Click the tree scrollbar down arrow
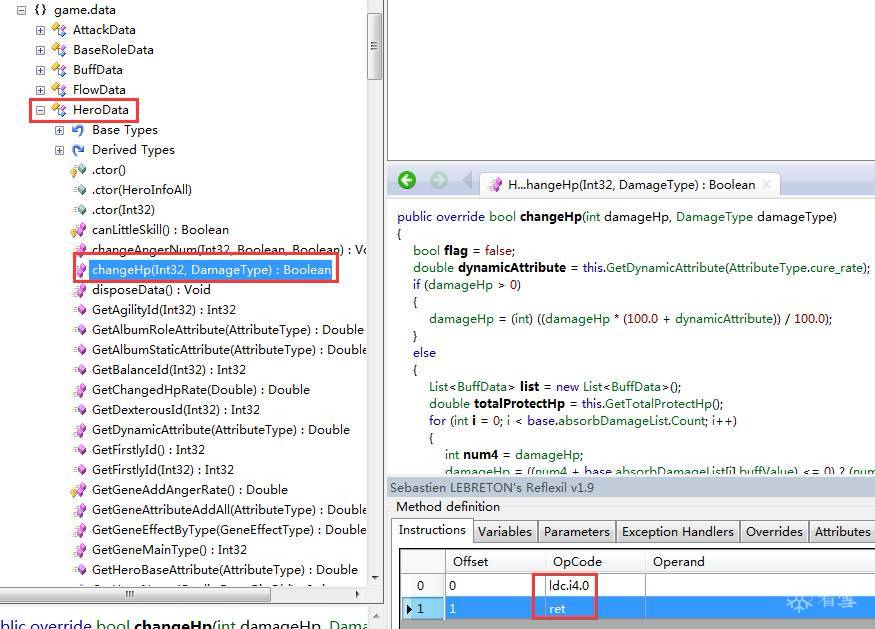Image resolution: width=875 pixels, height=629 pixels. [x=374, y=578]
